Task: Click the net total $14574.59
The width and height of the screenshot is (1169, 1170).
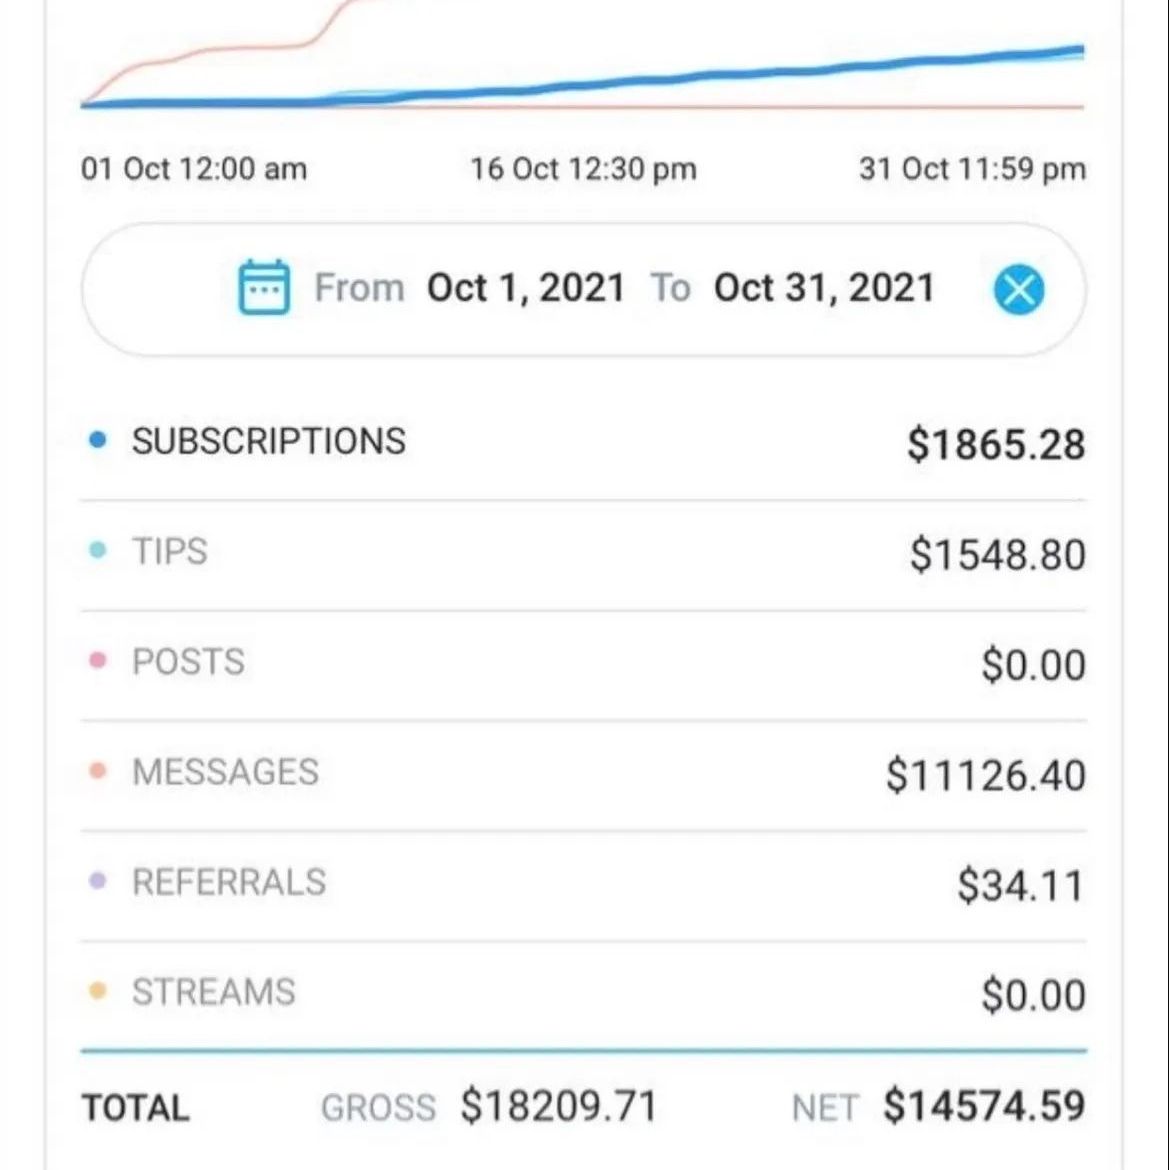Action: 984,1106
